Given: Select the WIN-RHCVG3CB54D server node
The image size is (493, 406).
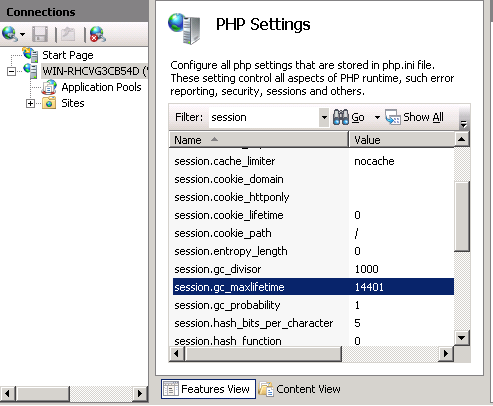Looking at the screenshot, I should coord(95,71).
